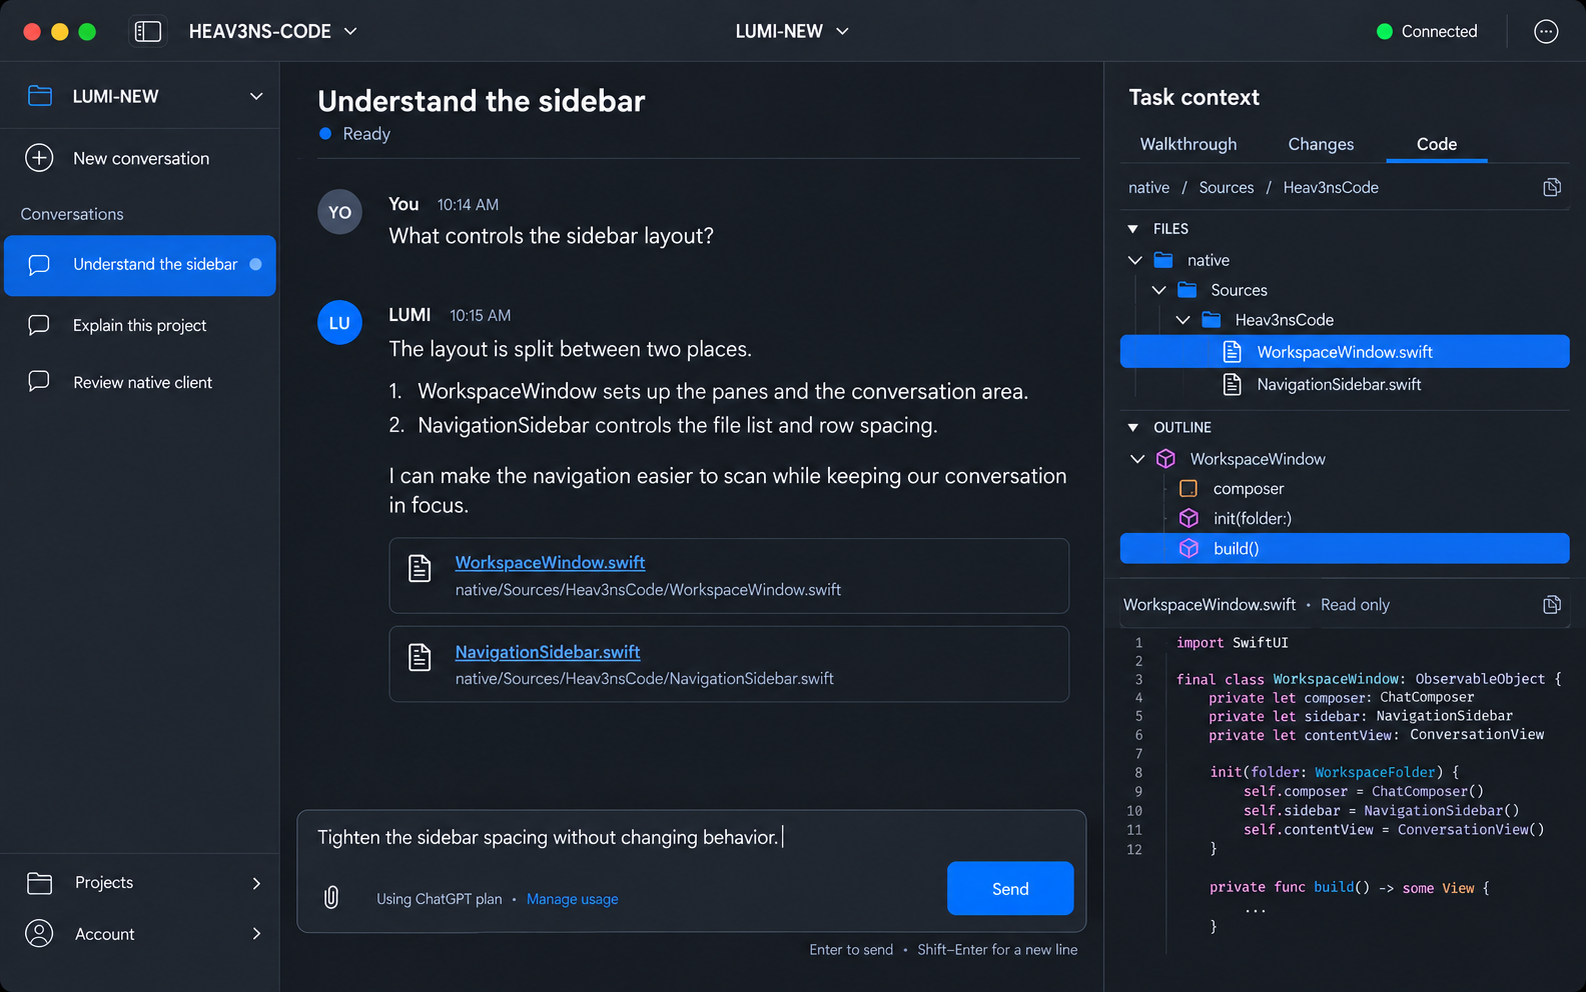Collapse the OUTLINE section triangle
Image resolution: width=1586 pixels, height=992 pixels.
click(x=1133, y=427)
